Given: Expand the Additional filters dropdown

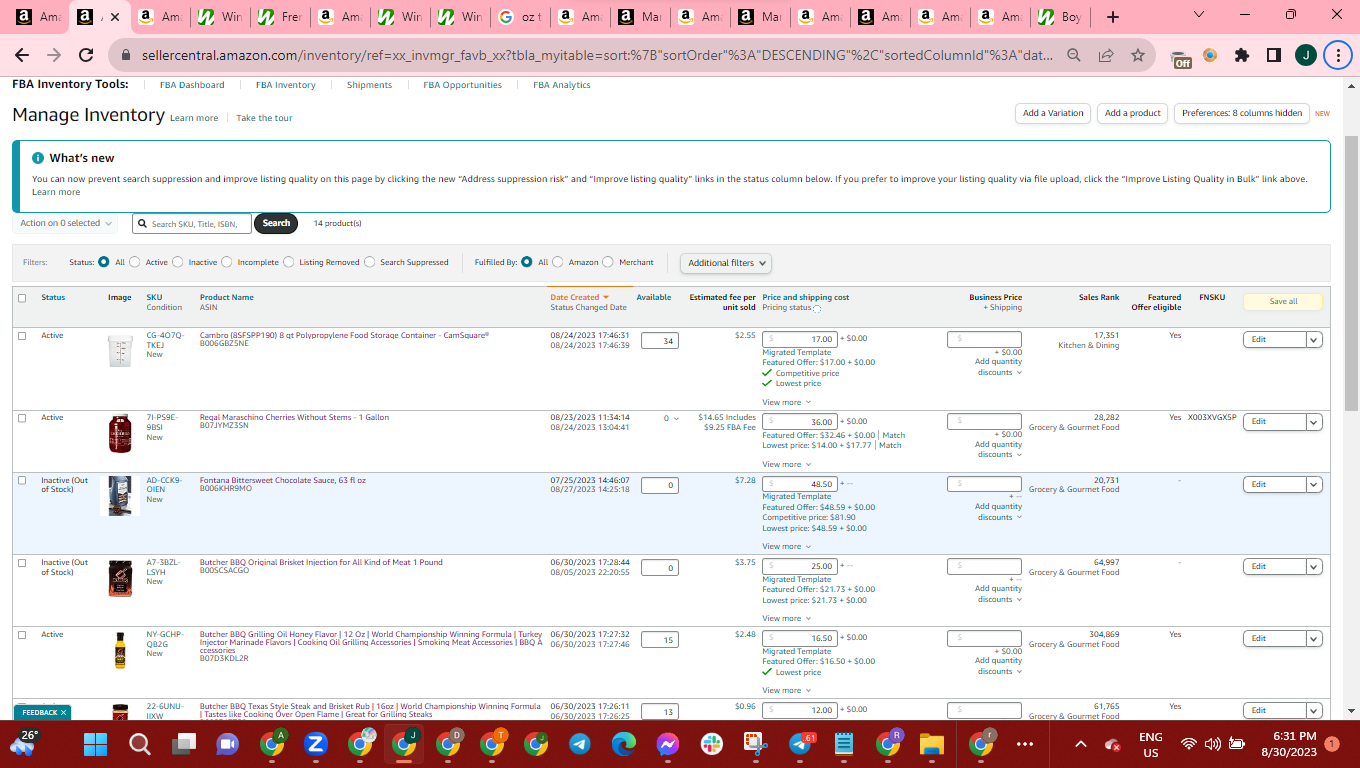Looking at the screenshot, I should [727, 263].
